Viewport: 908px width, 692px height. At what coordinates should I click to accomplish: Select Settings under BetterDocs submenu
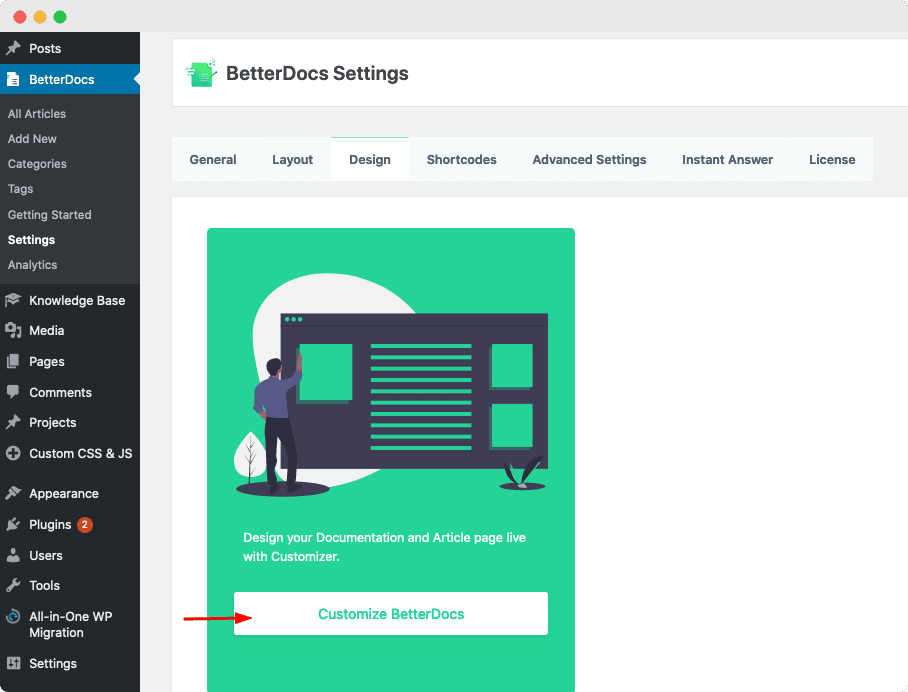(x=31, y=240)
